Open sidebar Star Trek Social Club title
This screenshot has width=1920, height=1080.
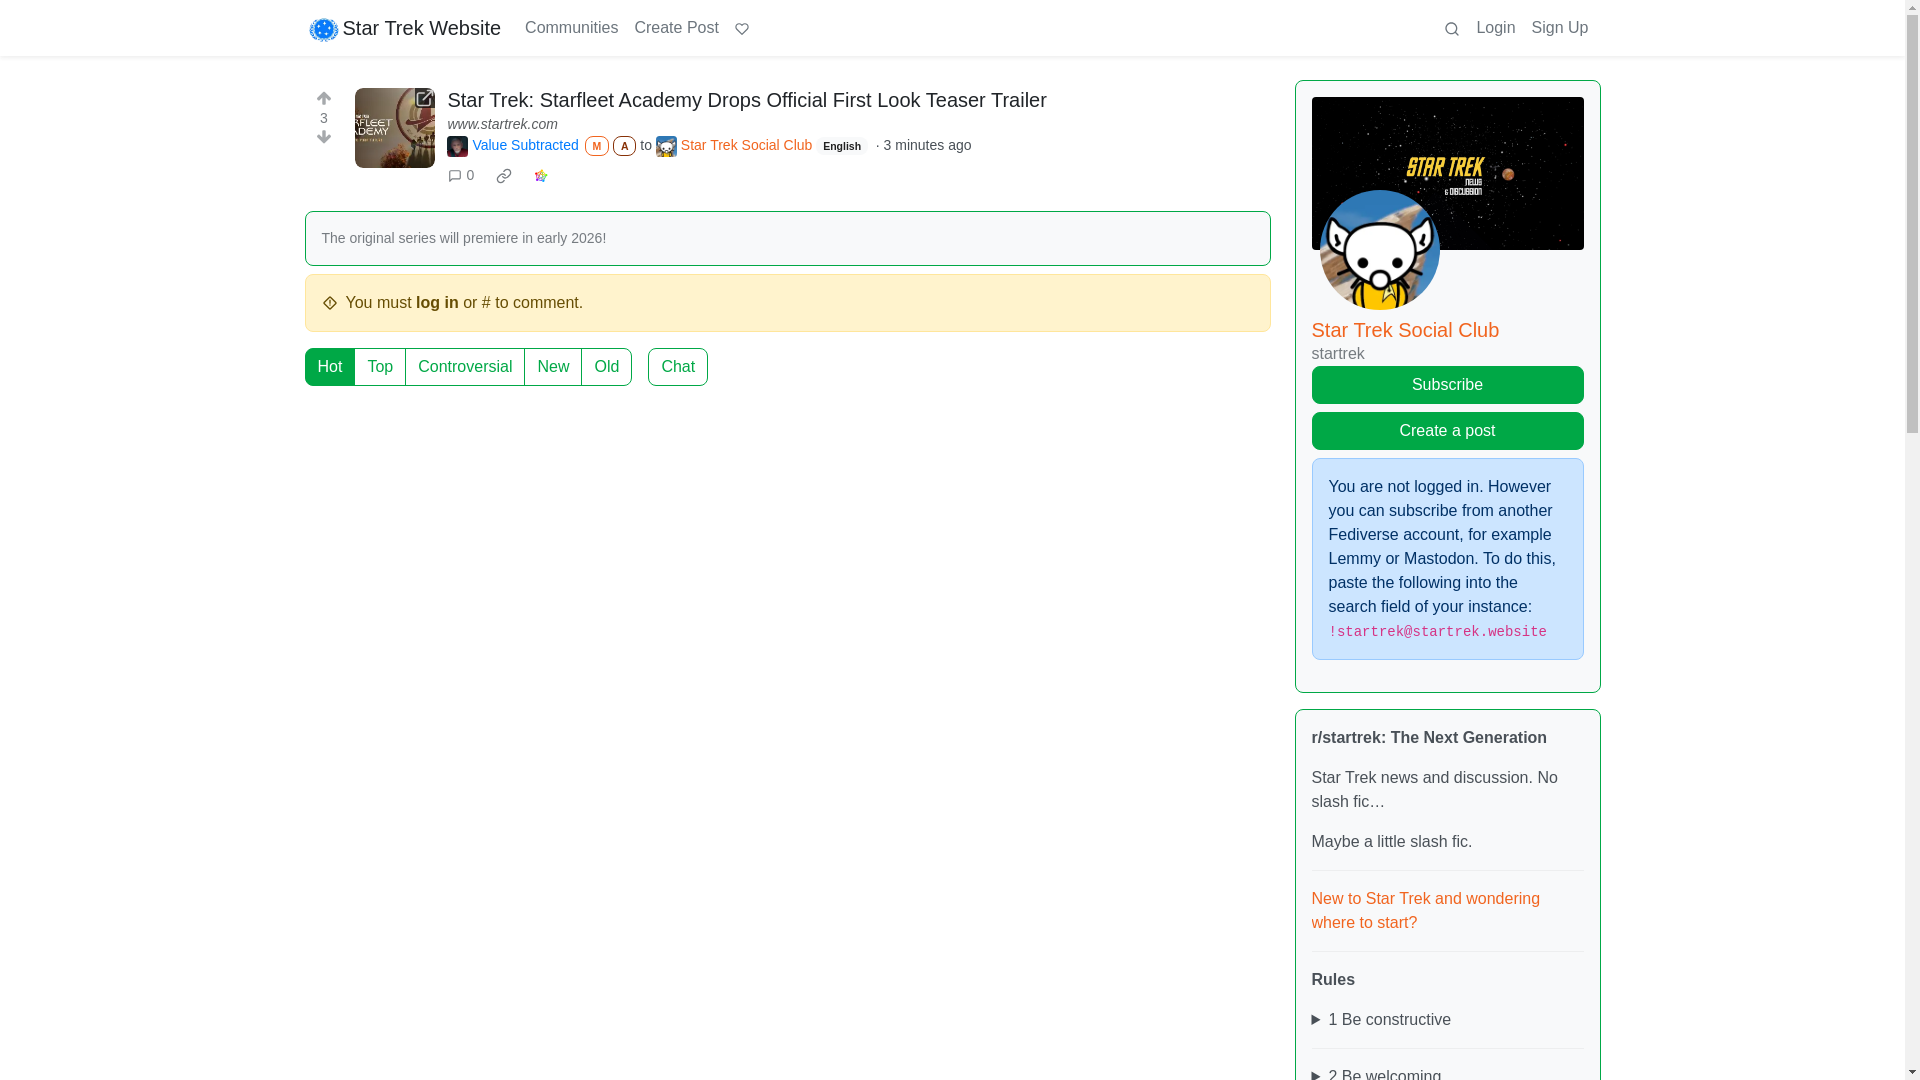click(x=1405, y=330)
